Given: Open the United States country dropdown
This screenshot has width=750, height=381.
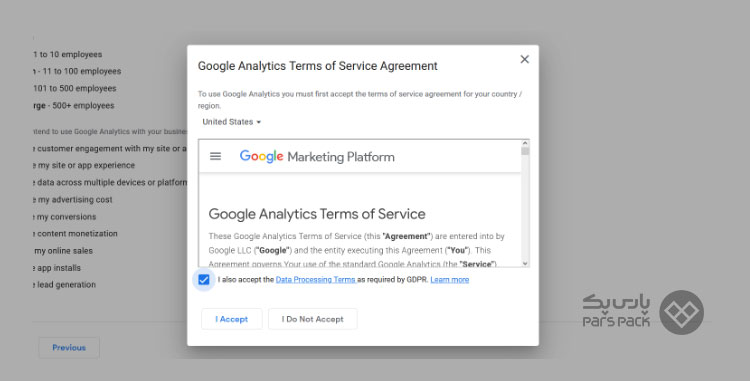Looking at the screenshot, I should coord(232,122).
